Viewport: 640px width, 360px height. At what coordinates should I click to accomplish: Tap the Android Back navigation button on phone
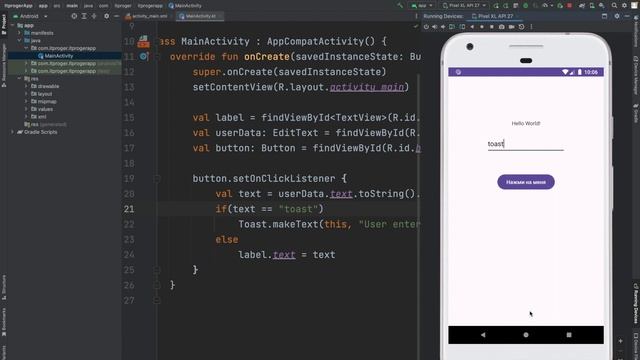point(483,335)
